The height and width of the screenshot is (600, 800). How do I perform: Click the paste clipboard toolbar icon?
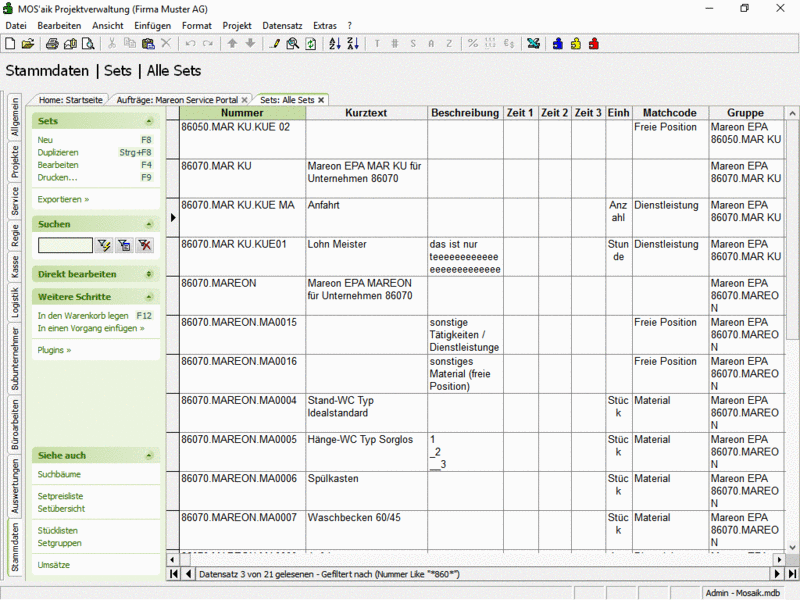pyautogui.click(x=148, y=44)
